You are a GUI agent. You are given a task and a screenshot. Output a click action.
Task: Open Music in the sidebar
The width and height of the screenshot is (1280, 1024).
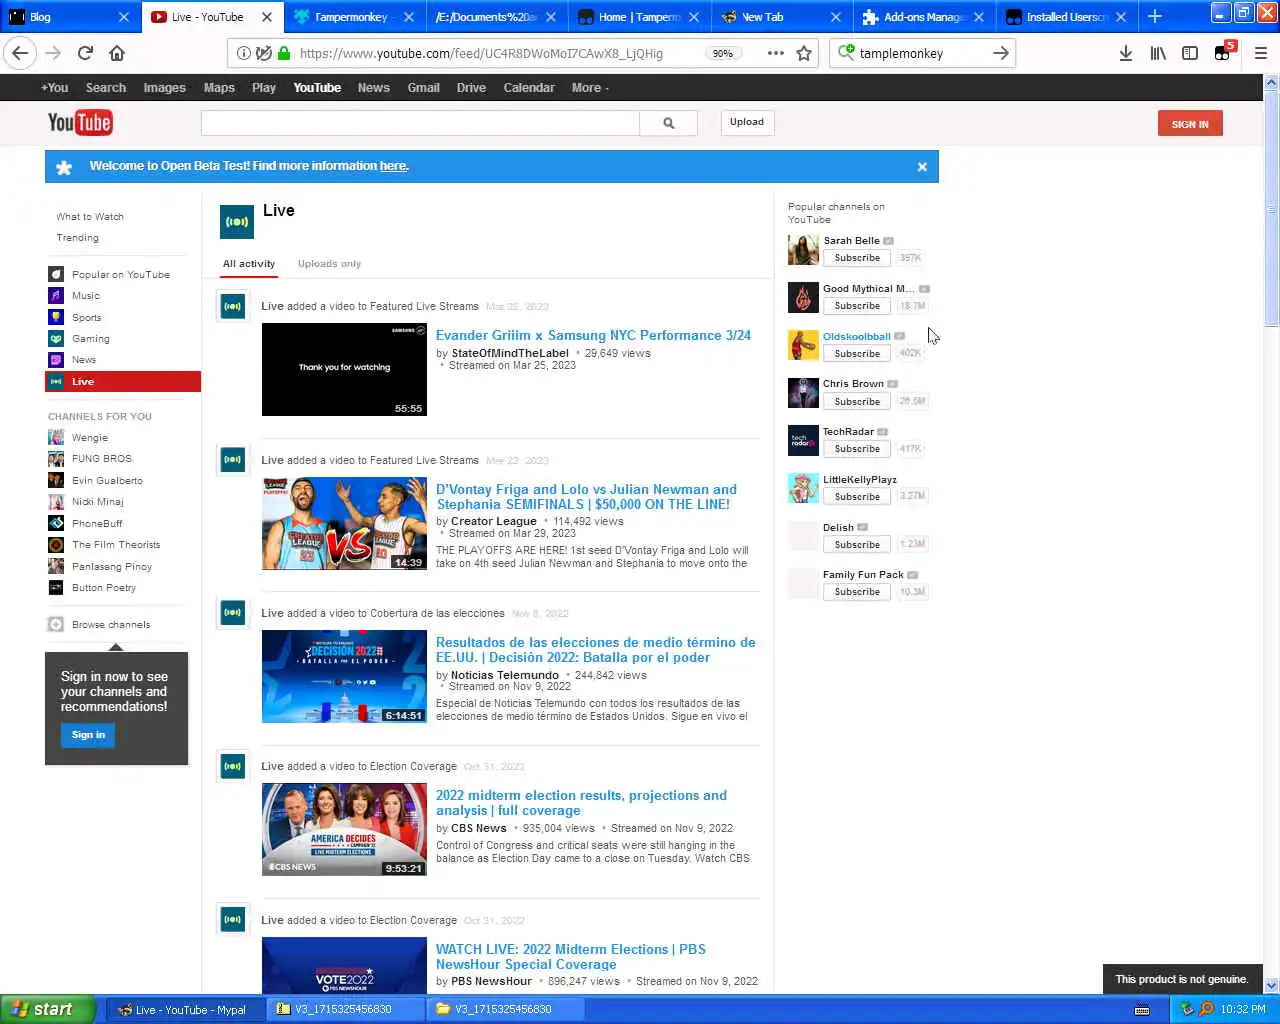click(86, 296)
